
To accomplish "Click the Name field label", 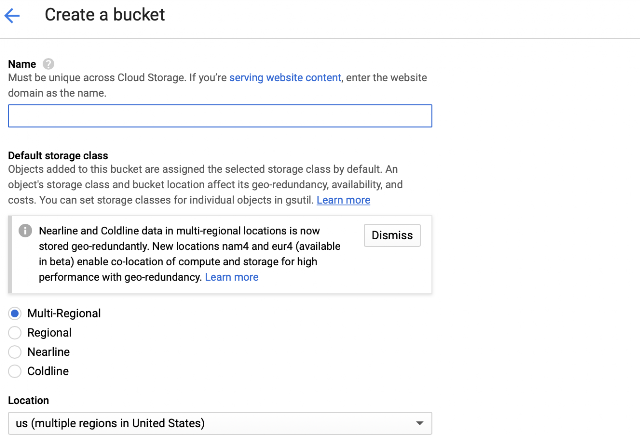I will tap(22, 64).
